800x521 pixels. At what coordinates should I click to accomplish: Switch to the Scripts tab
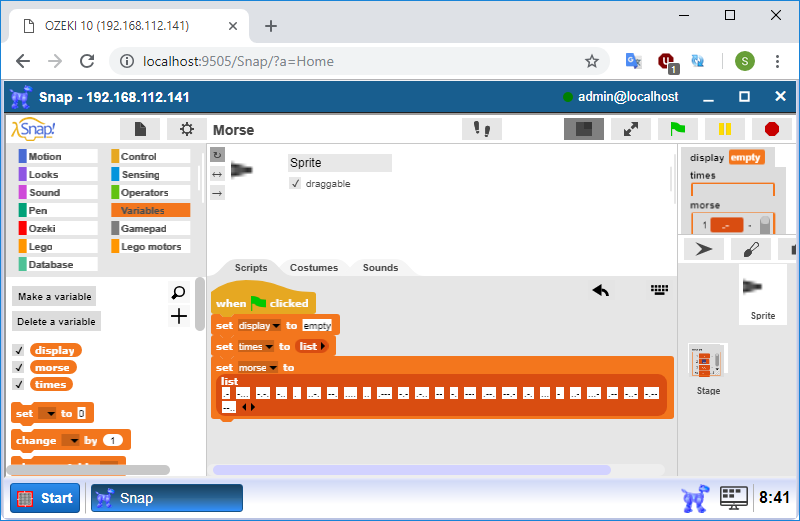251,267
